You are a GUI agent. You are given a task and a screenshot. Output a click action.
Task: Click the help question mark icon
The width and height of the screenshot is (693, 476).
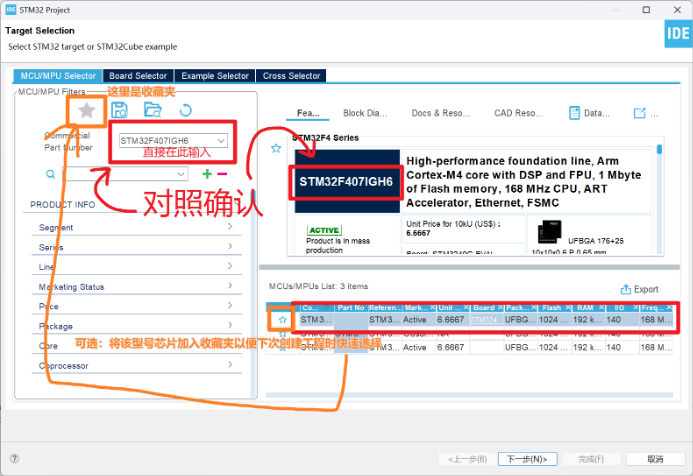tap(14, 458)
